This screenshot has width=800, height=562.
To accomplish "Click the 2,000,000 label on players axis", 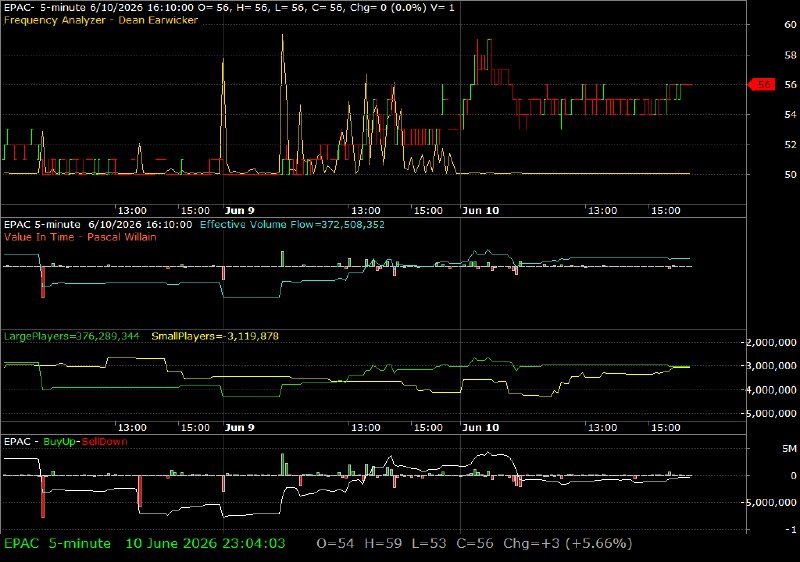I will coord(771,343).
